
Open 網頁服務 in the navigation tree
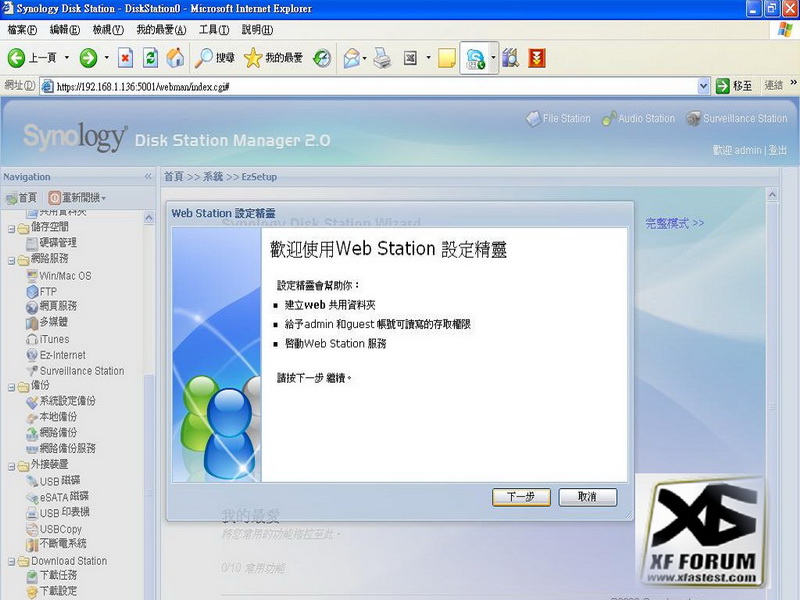pyautogui.click(x=52, y=306)
